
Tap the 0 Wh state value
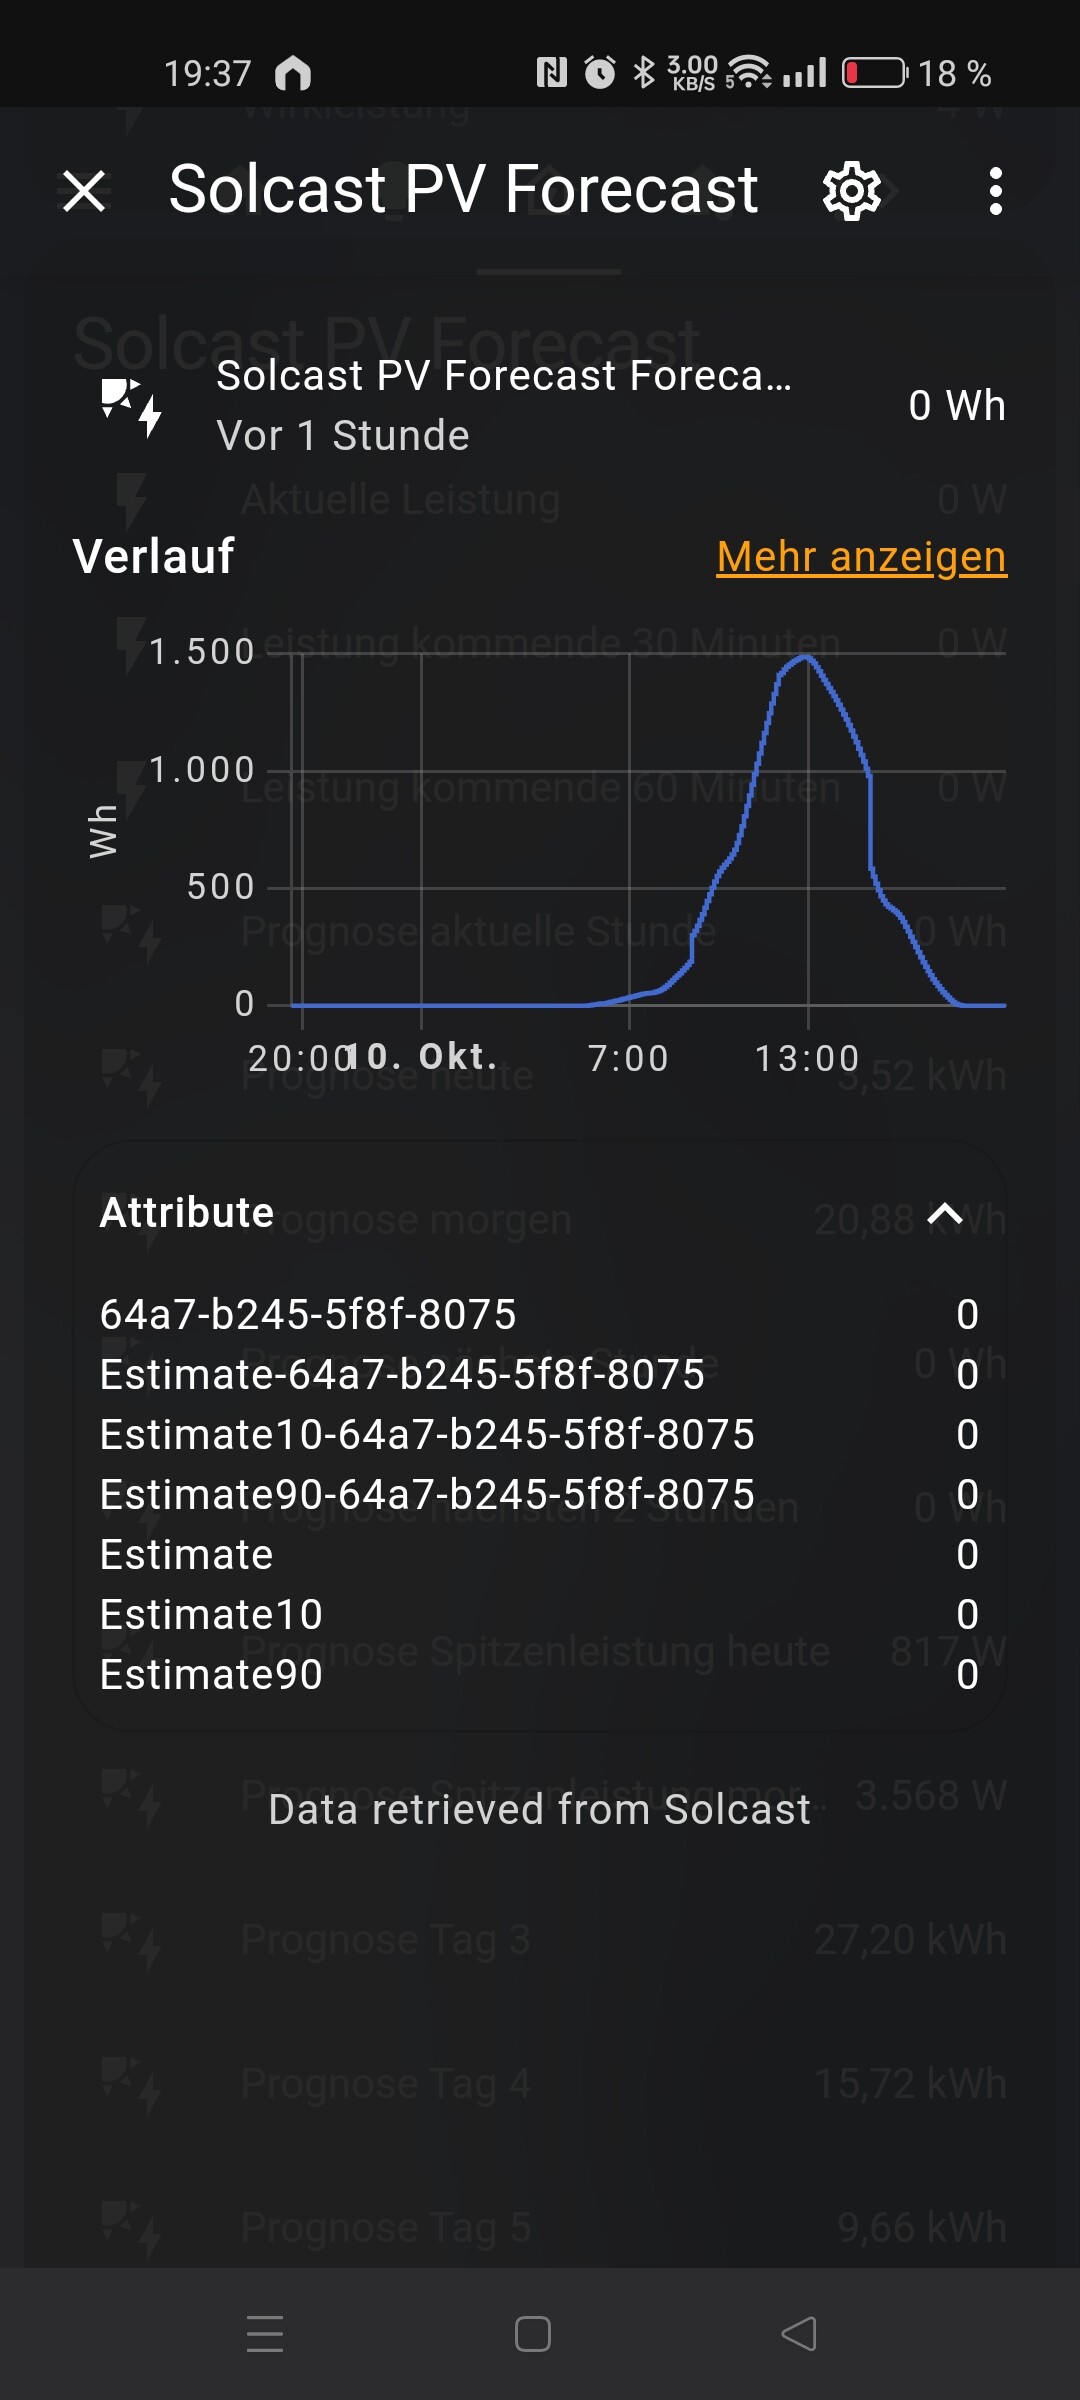tap(956, 406)
